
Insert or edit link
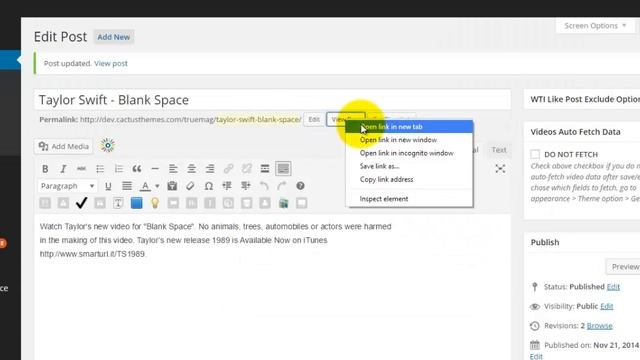point(228,169)
